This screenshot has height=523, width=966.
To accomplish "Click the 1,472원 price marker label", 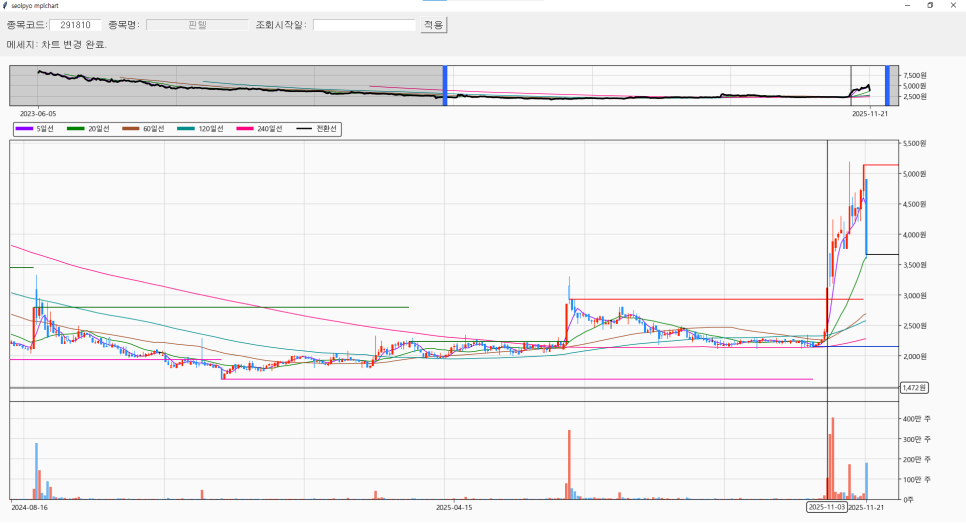I will [914, 387].
